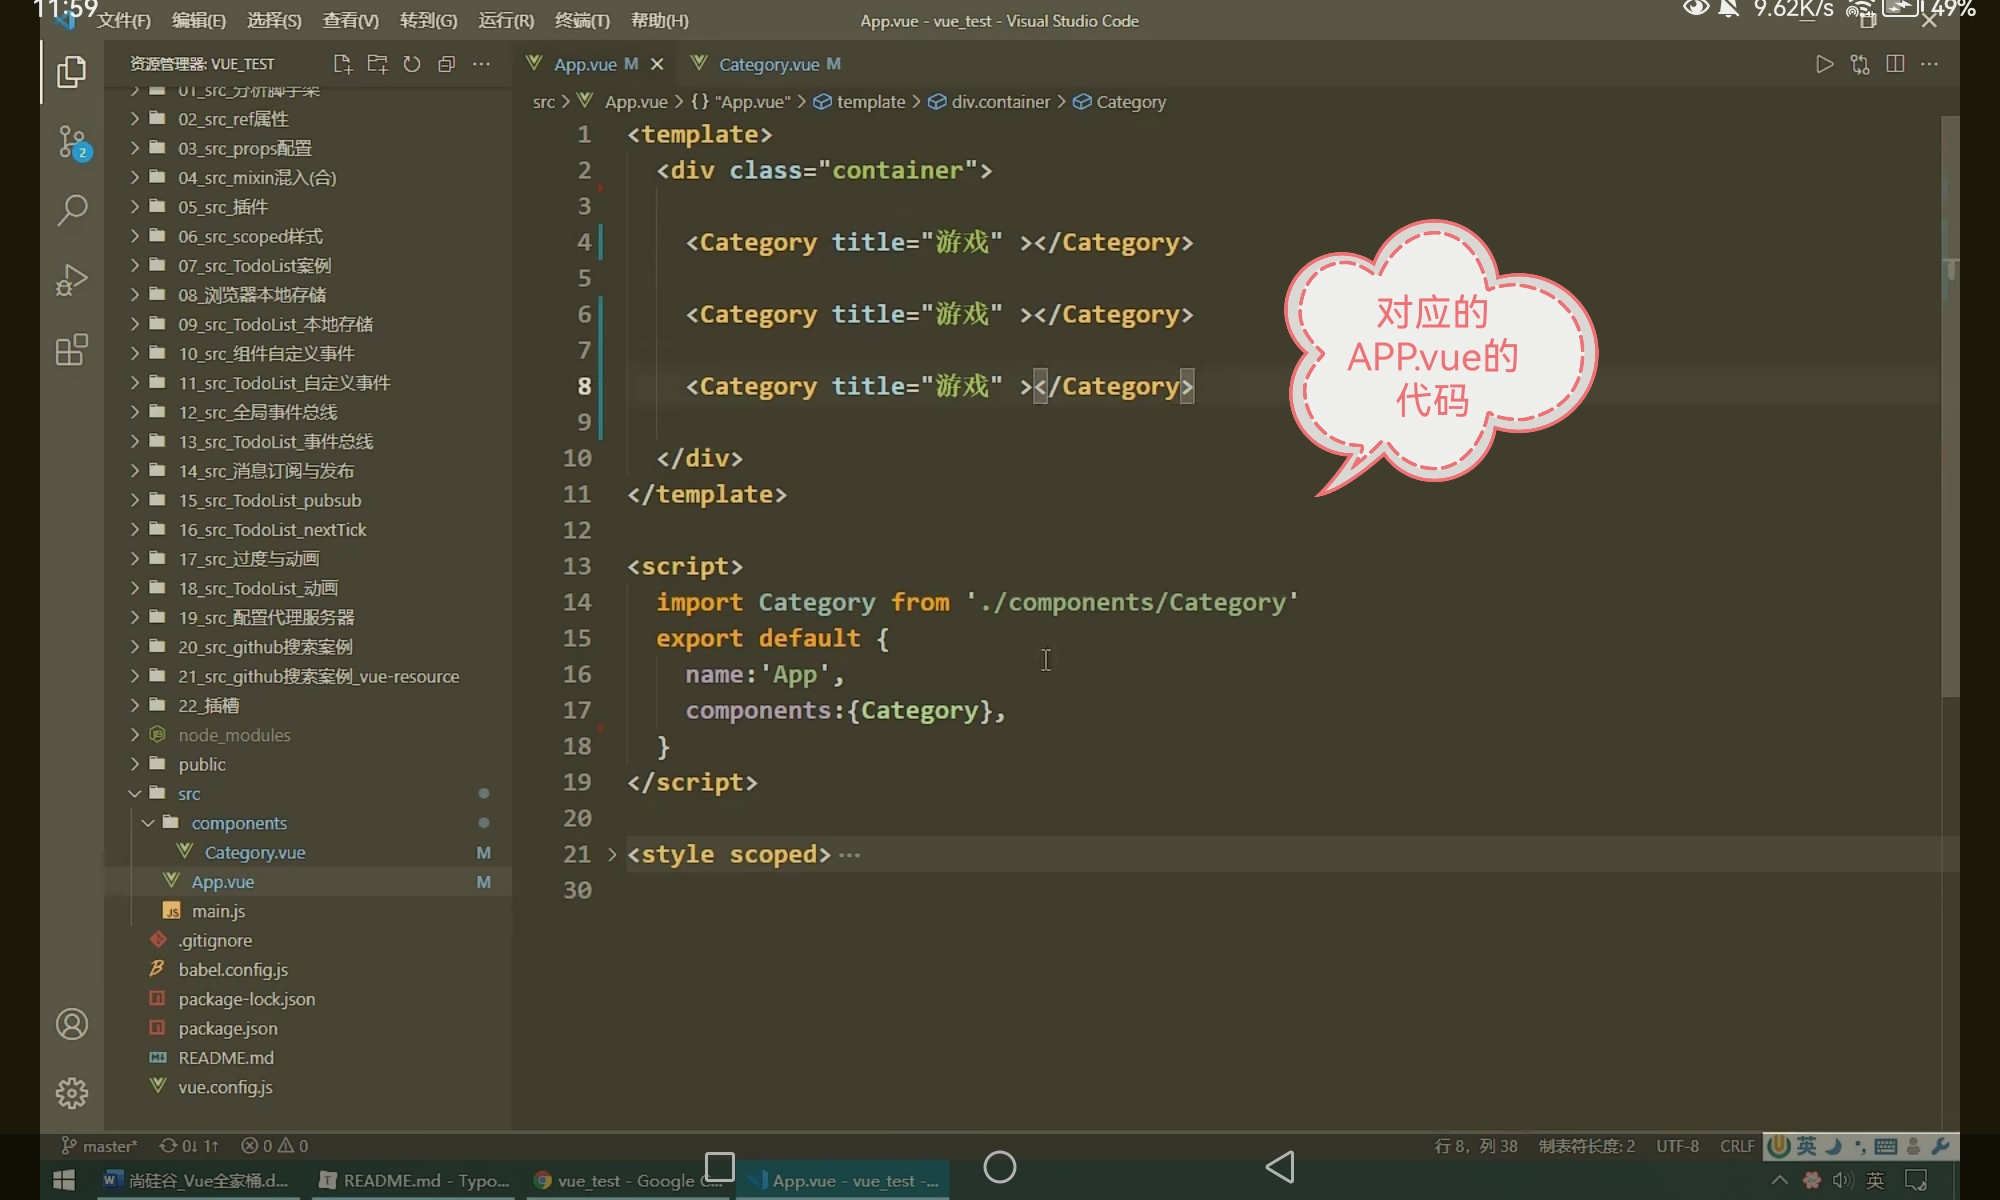The image size is (2000, 1200).
Task: Collapse the src folder
Action: pos(188,793)
